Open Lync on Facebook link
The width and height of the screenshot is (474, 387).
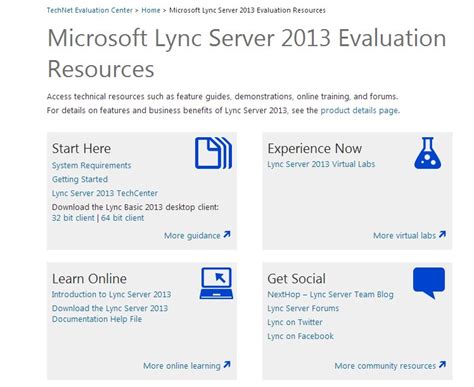300,336
